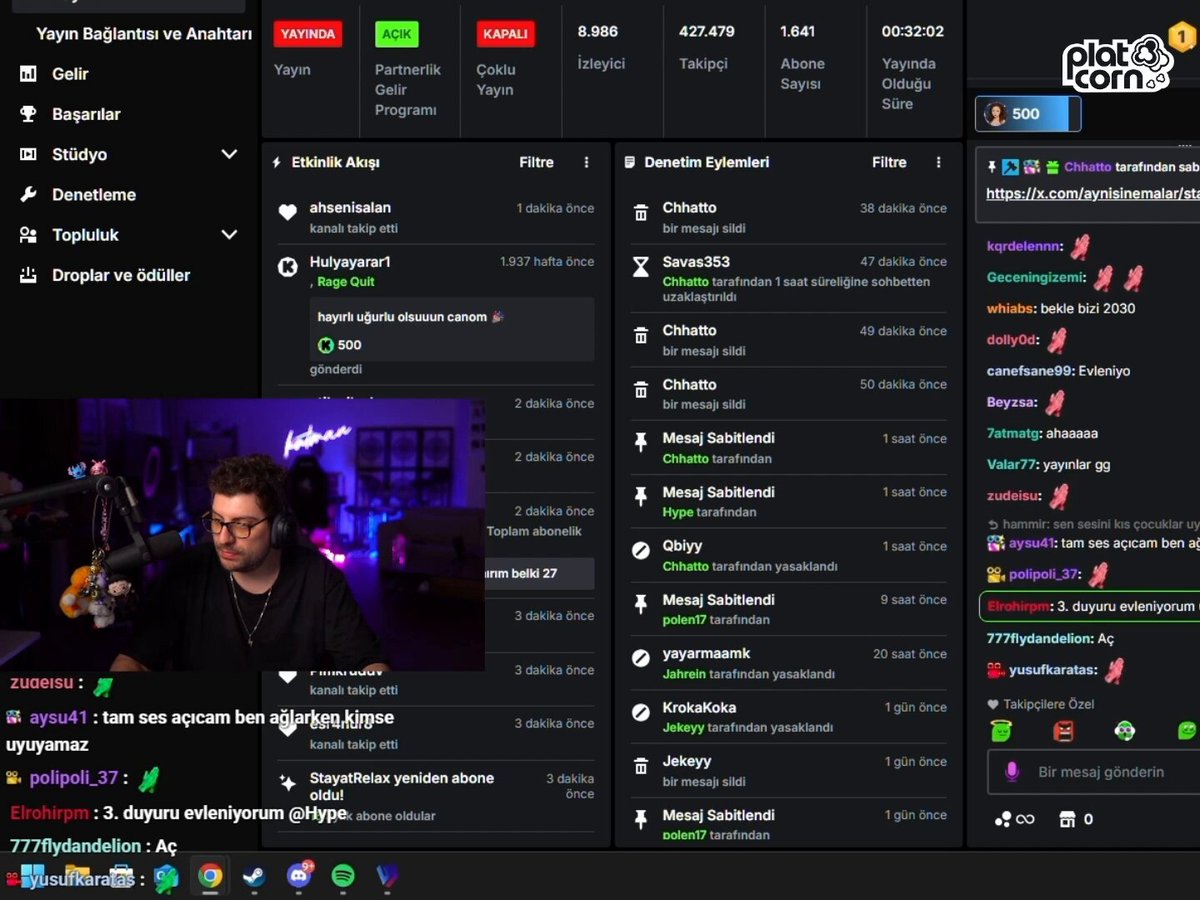
Task: Click the 500 gifter leaderboard chip
Action: tap(1028, 114)
